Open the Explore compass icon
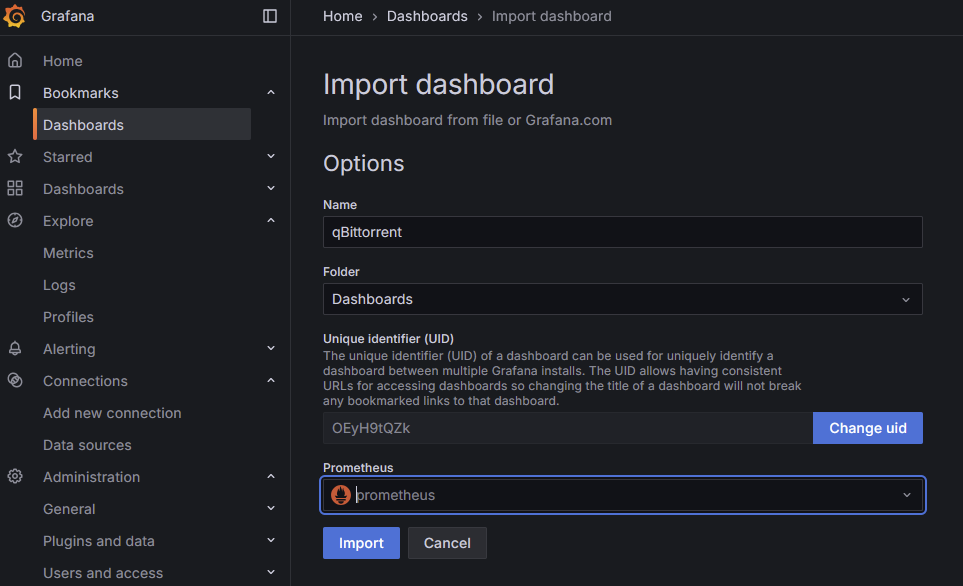This screenshot has height=586, width=963. [14, 221]
